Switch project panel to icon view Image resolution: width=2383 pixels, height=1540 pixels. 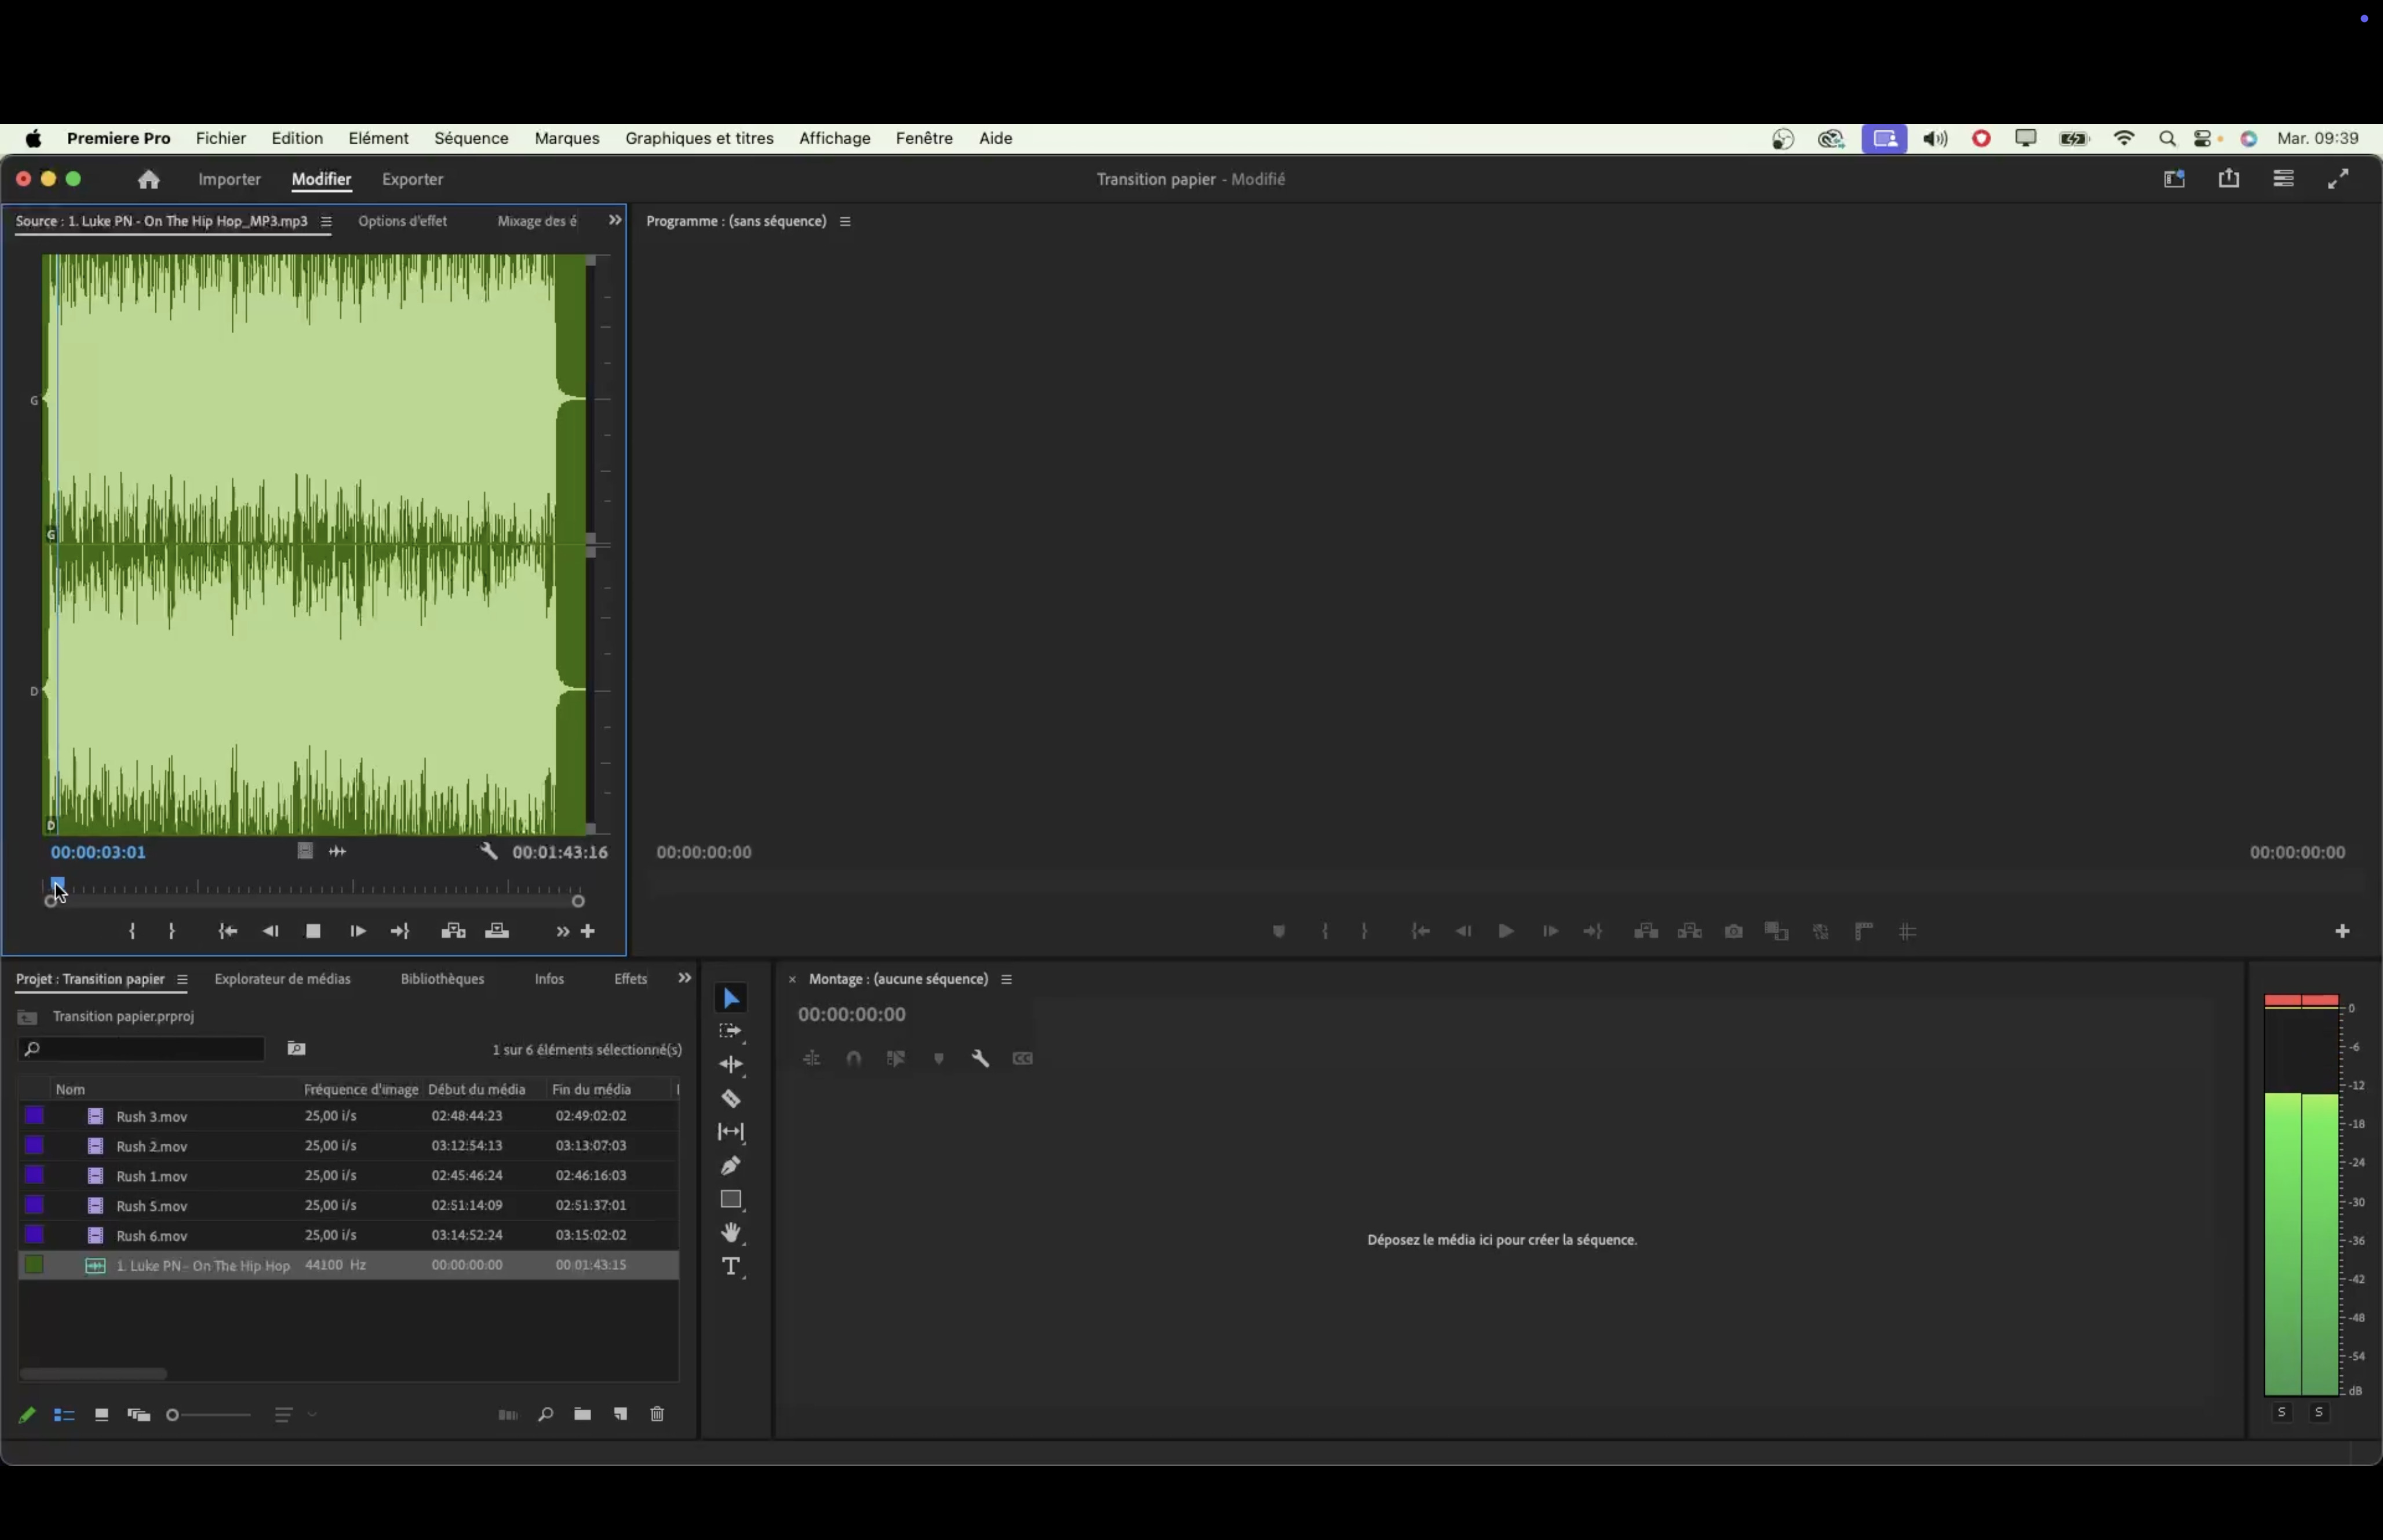[x=101, y=1415]
